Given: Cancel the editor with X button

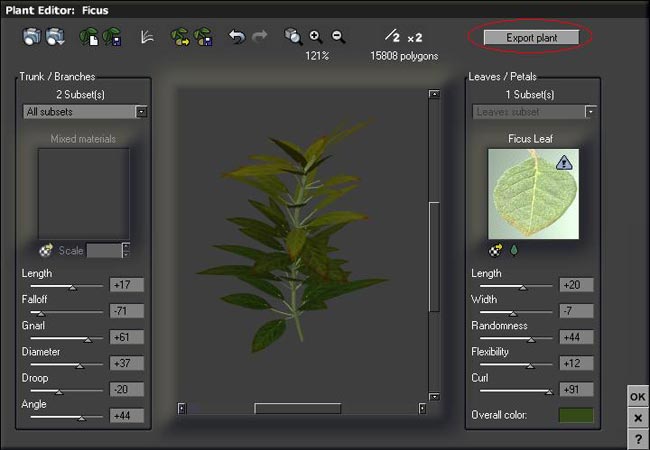Looking at the screenshot, I should coord(638,418).
